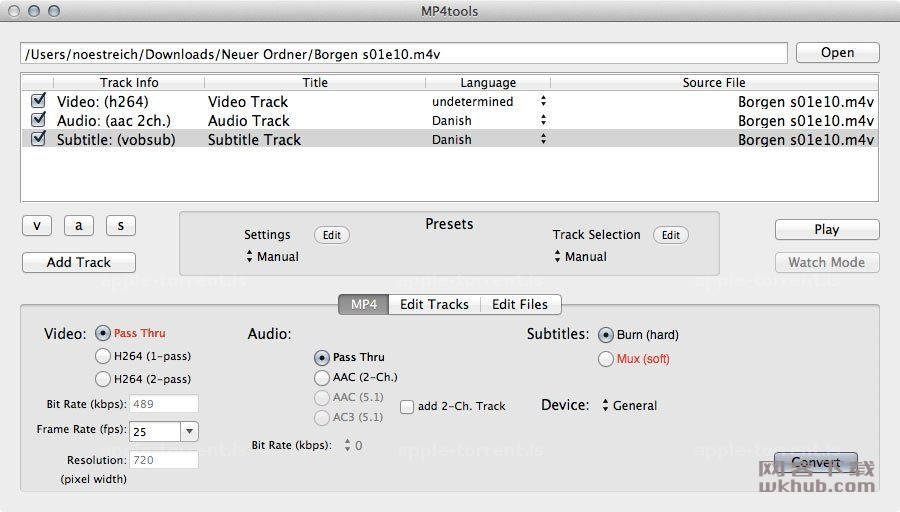This screenshot has height=512, width=900.
Task: Switch to the MP4 tab
Action: 364,304
